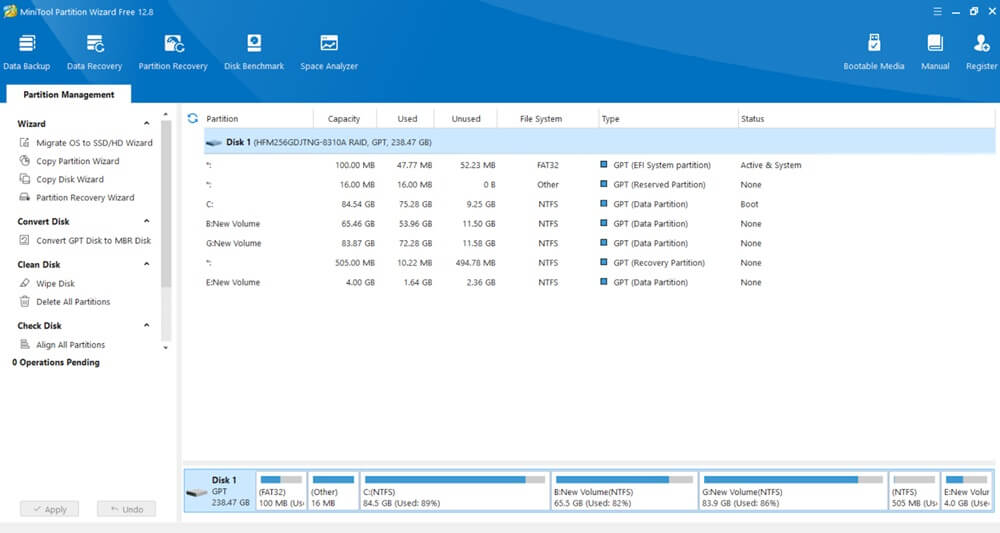This screenshot has width=1000, height=533.
Task: Click the Apply button
Action: tap(49, 509)
